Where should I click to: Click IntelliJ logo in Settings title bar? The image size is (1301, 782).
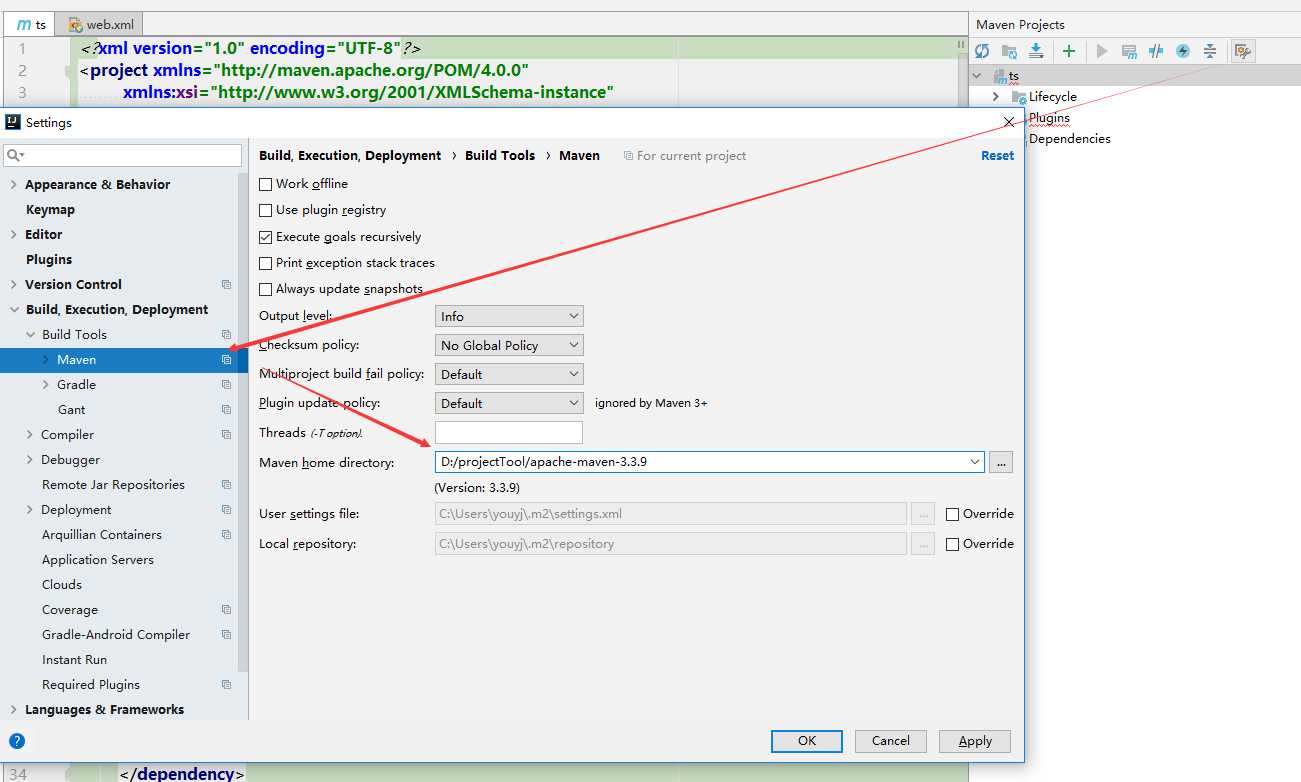click(13, 122)
